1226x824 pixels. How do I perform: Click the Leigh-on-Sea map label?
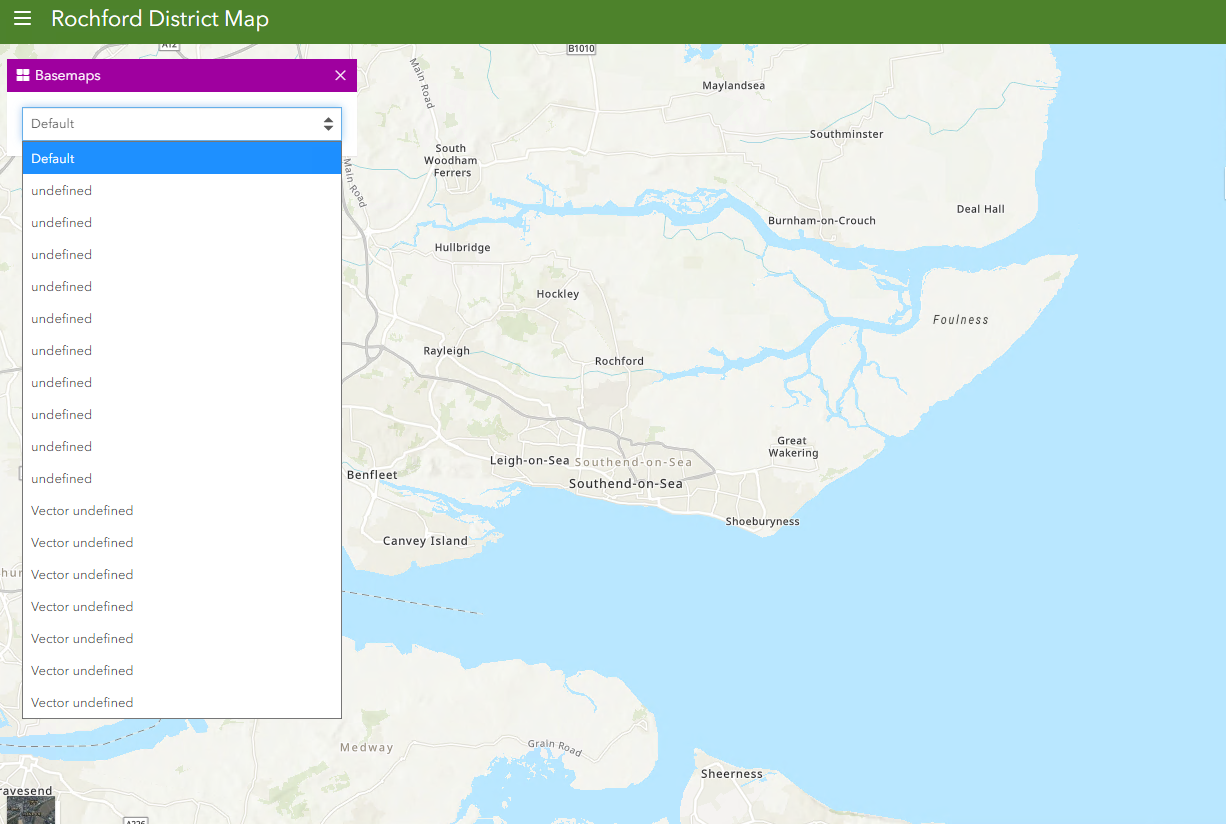530,461
